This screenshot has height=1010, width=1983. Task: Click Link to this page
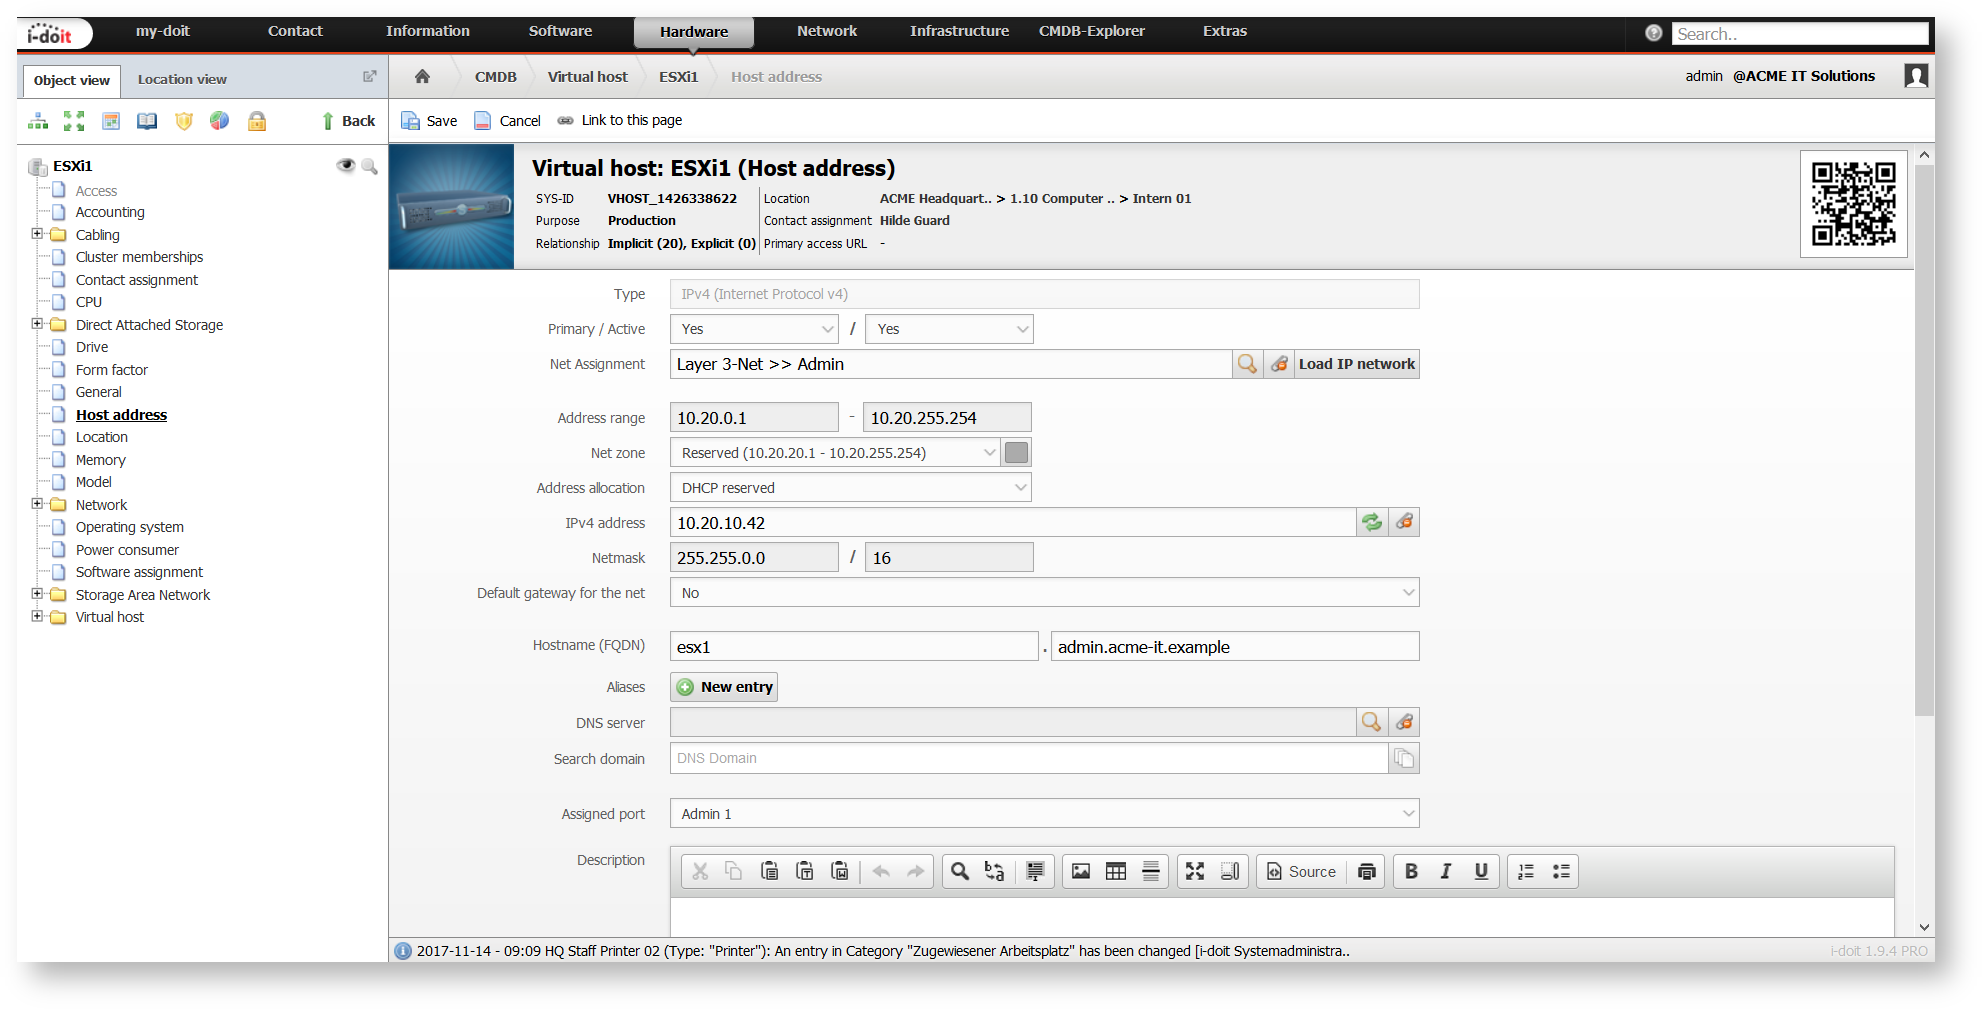620,120
